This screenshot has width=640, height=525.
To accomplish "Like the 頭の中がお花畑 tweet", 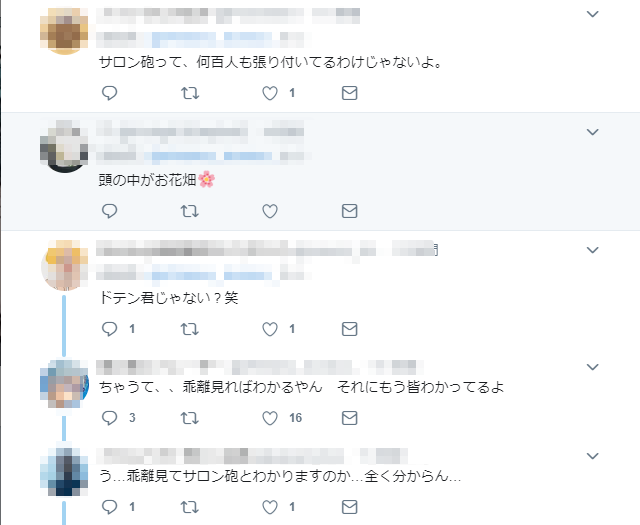I will tap(270, 211).
